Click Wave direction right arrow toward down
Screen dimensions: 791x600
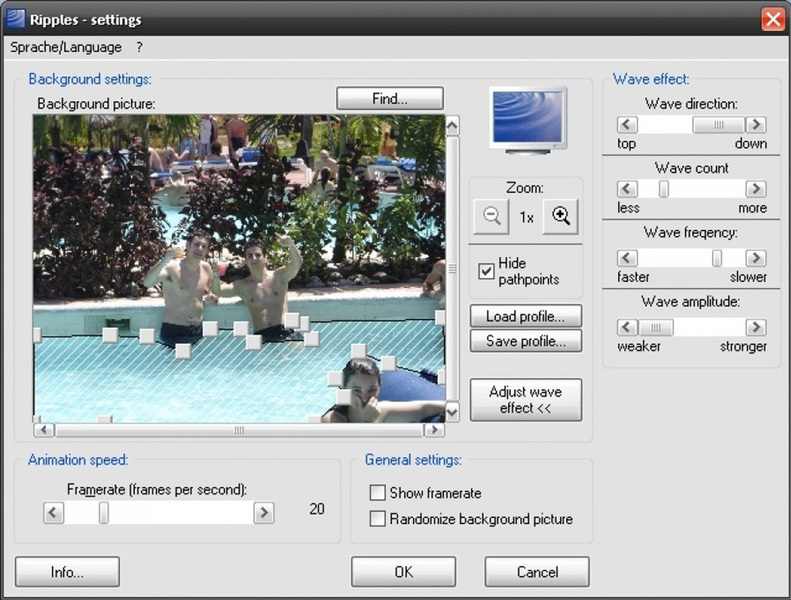pyautogui.click(x=756, y=124)
